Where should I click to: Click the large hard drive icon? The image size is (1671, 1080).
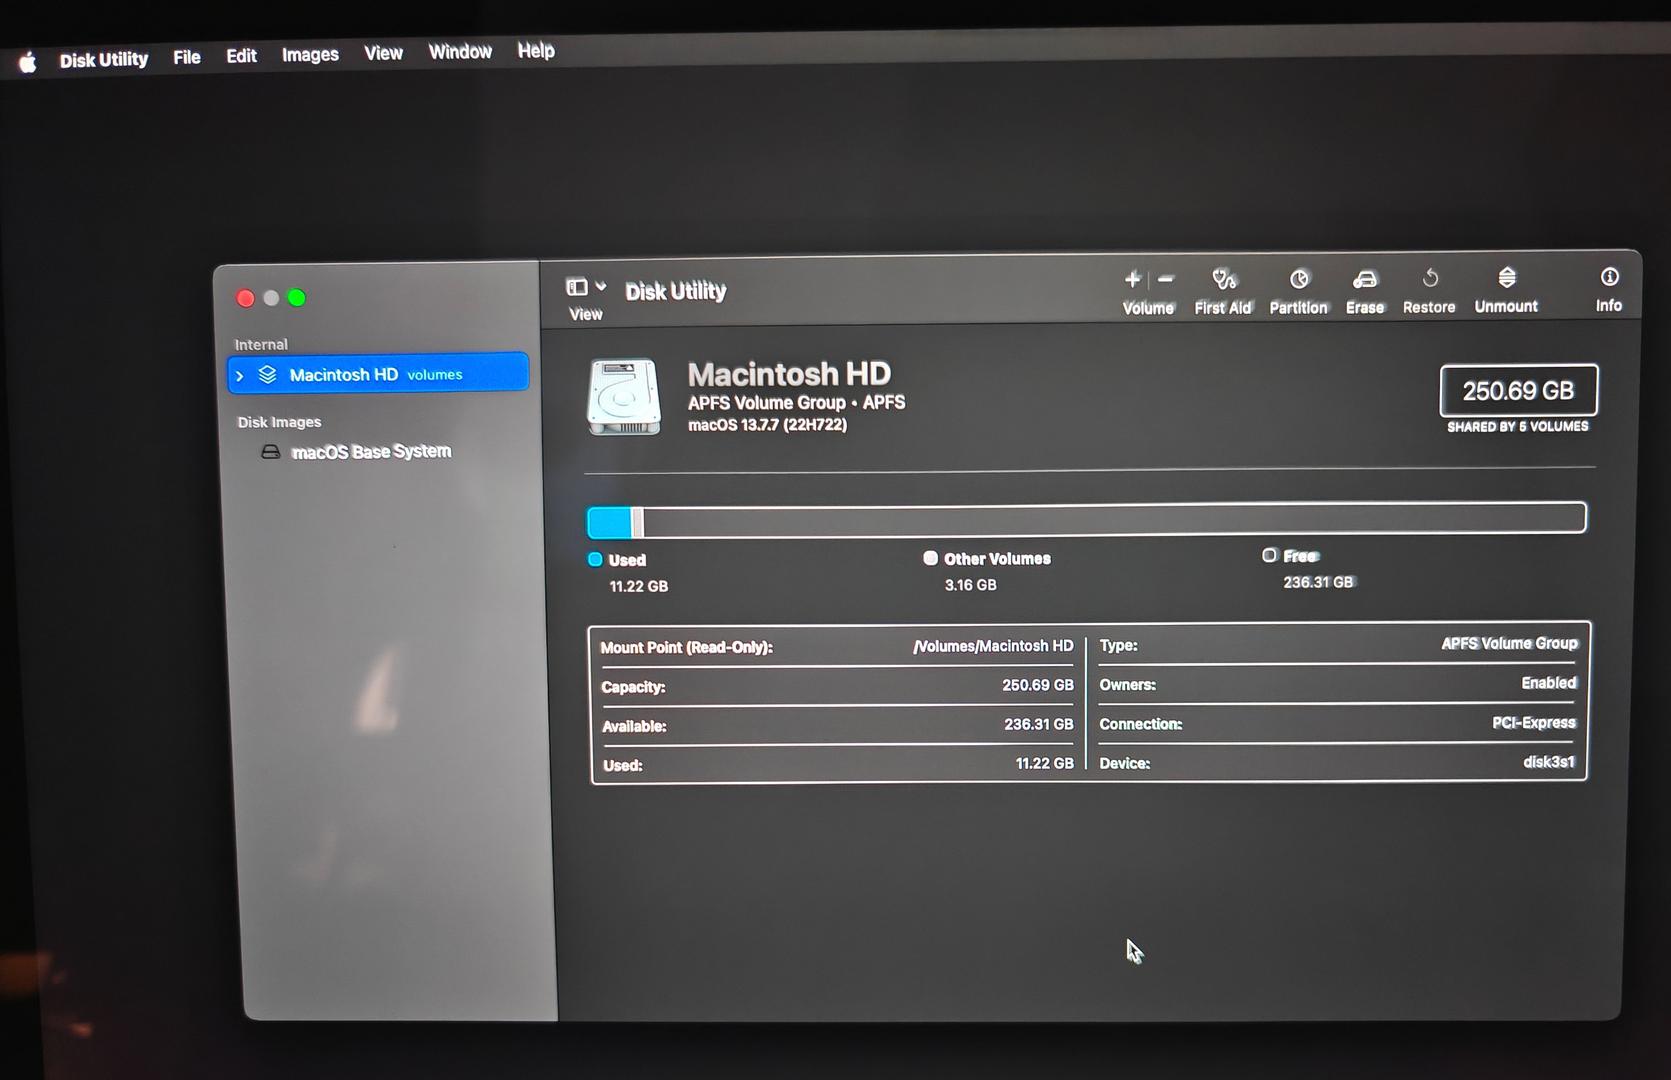tap(624, 397)
